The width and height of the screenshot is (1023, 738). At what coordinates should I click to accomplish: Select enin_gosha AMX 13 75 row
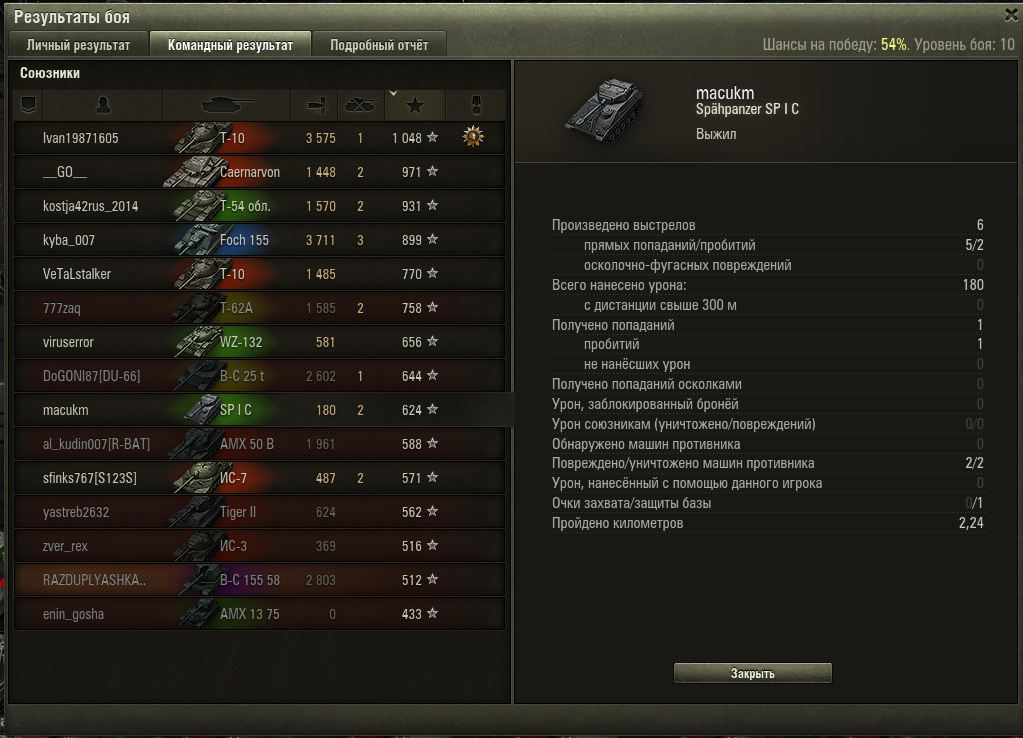point(259,614)
